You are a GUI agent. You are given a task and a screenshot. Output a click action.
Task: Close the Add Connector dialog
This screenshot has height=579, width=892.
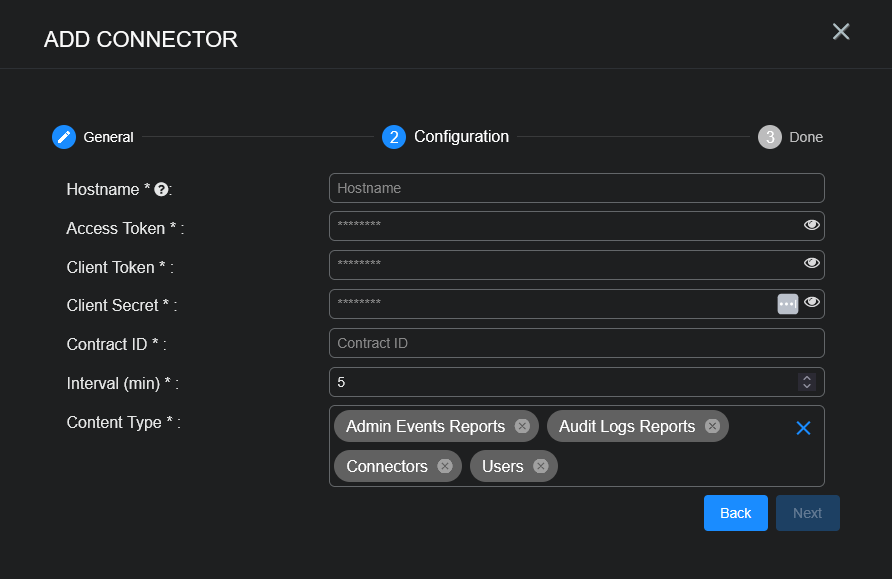coord(841,32)
